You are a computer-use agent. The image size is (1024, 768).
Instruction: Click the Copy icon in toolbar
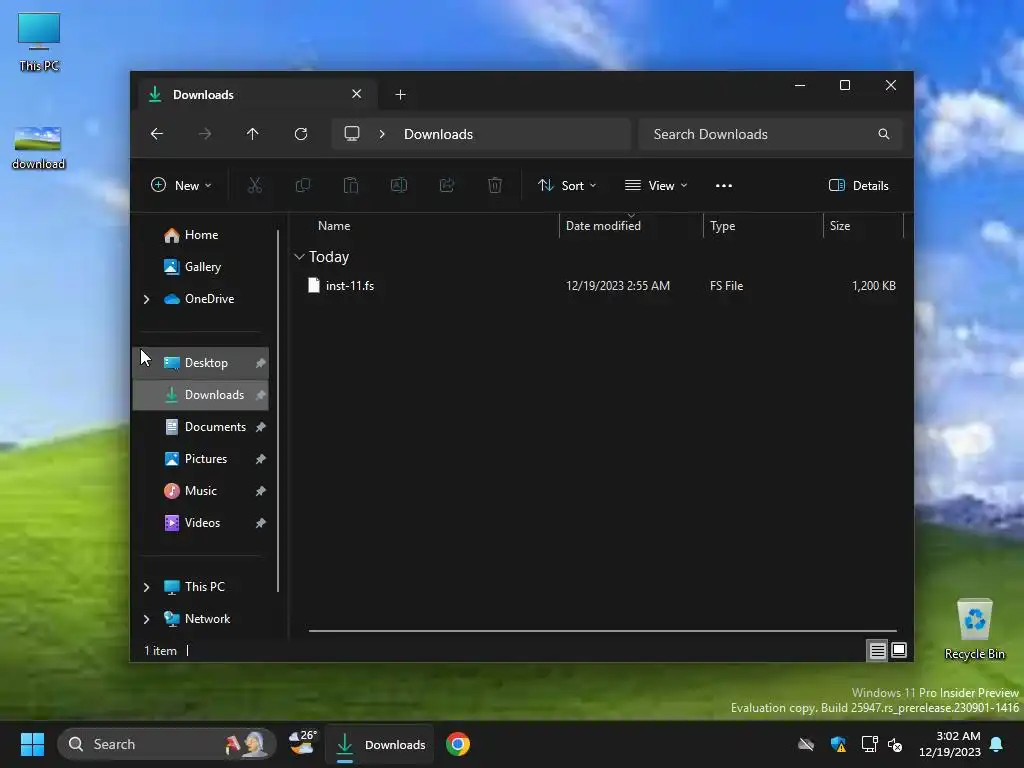click(303, 185)
